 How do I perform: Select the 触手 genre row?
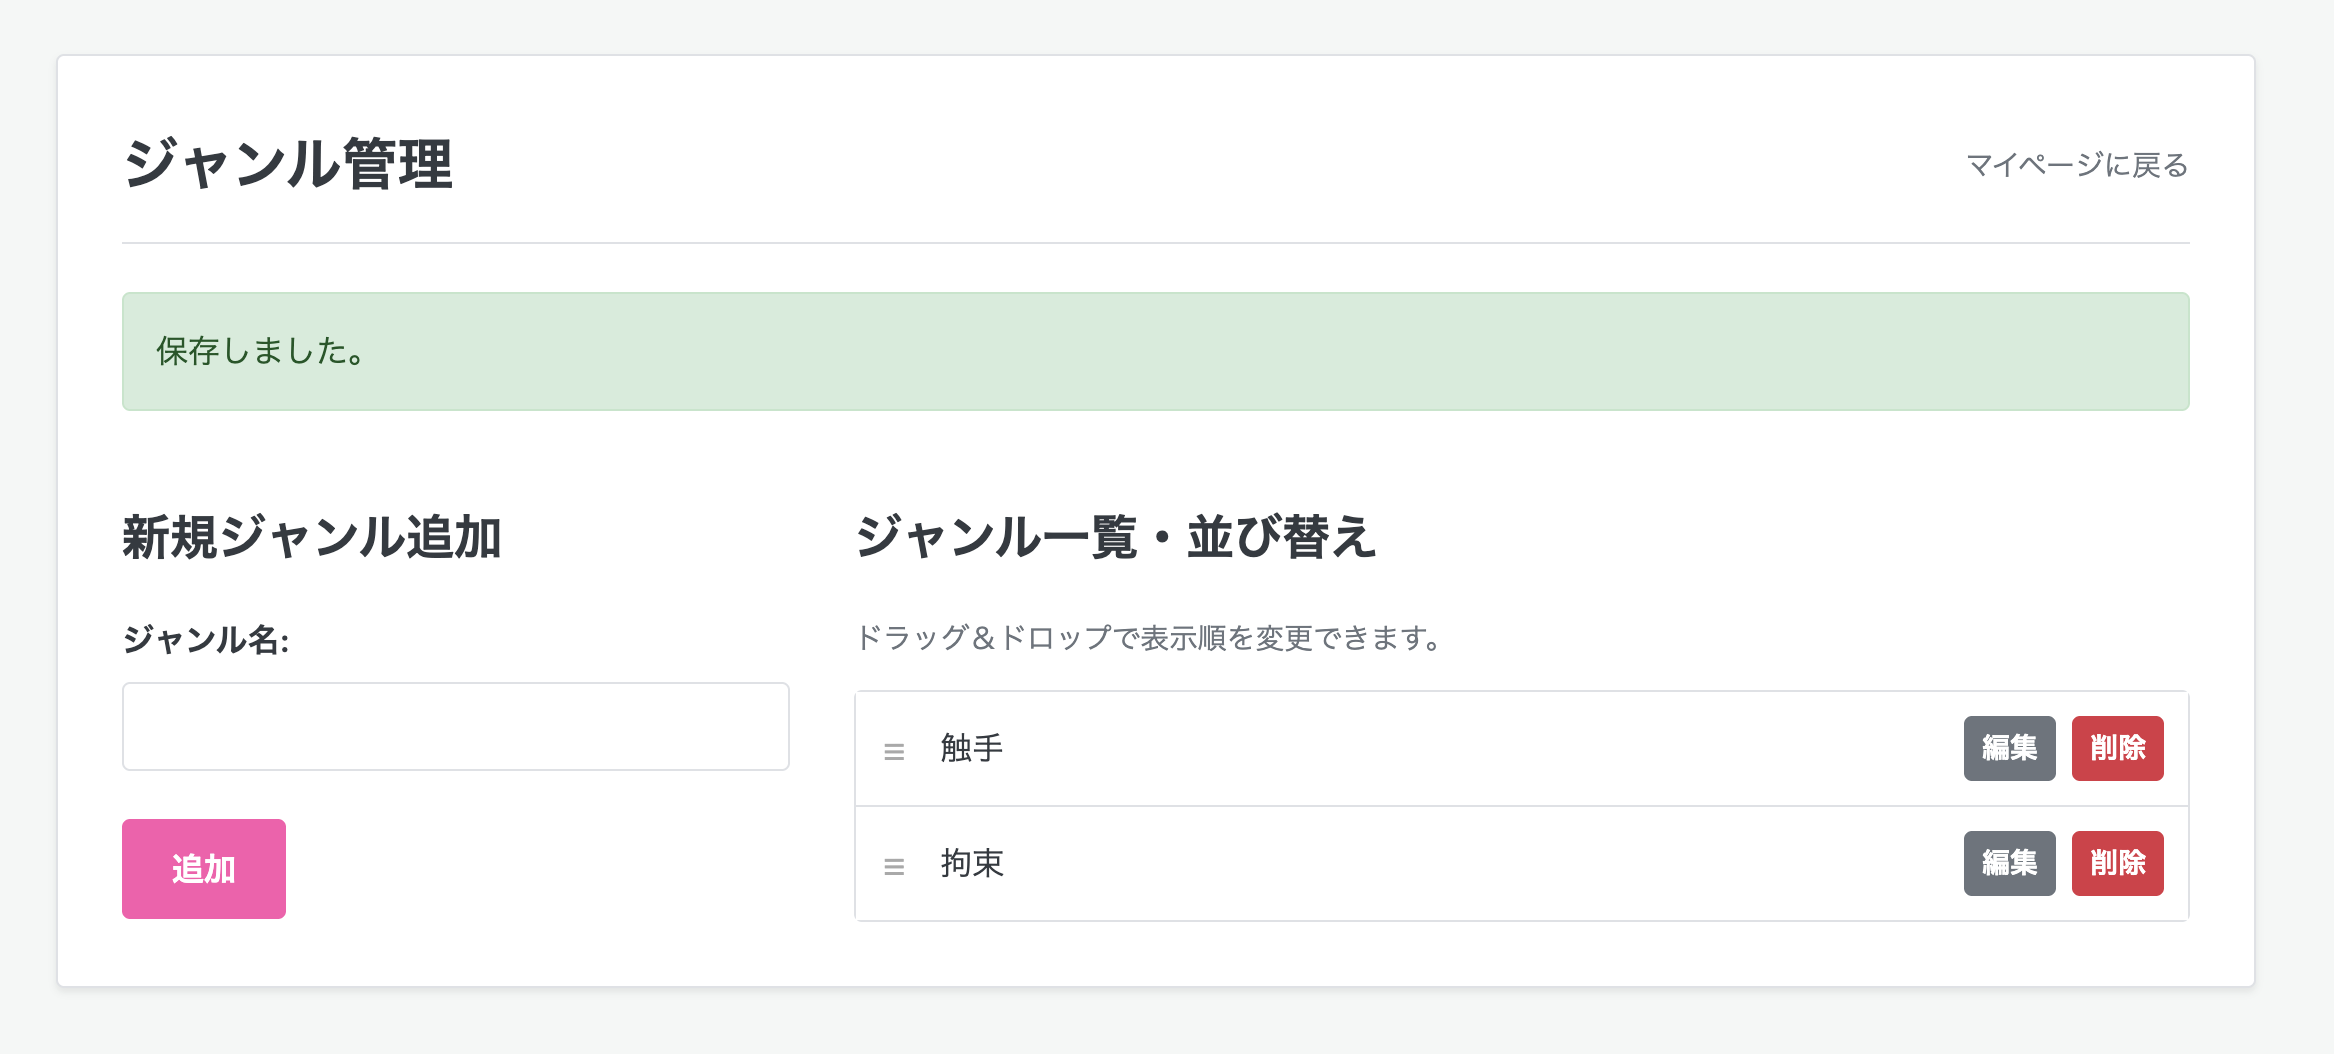coord(1400,748)
